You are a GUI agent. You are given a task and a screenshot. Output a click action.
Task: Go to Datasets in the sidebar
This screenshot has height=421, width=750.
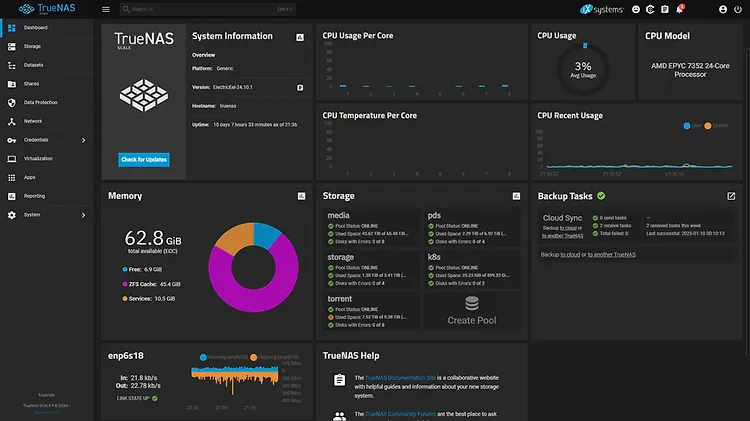click(34, 65)
